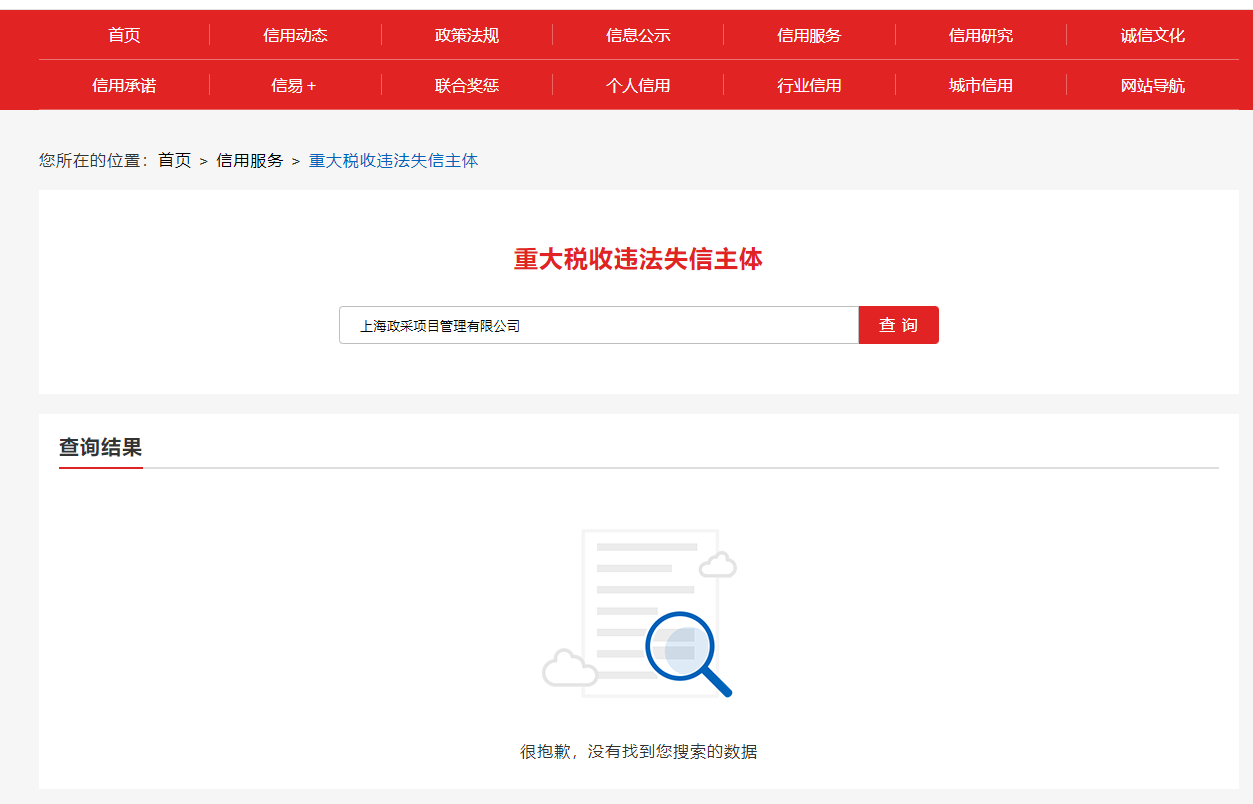
Task: Open the 行业信用 menu item
Action: [x=809, y=85]
